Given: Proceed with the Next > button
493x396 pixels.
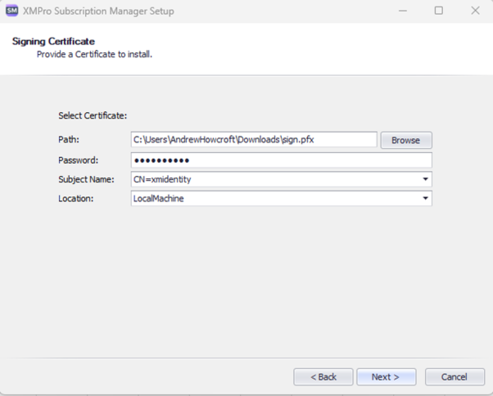Looking at the screenshot, I should click(x=386, y=377).
